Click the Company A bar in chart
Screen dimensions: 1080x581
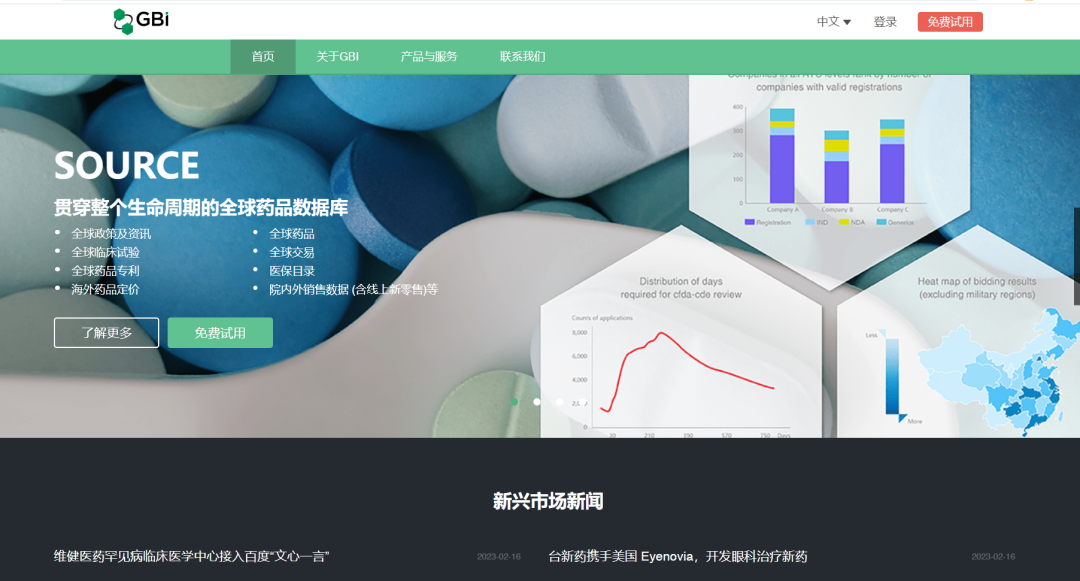(782, 156)
